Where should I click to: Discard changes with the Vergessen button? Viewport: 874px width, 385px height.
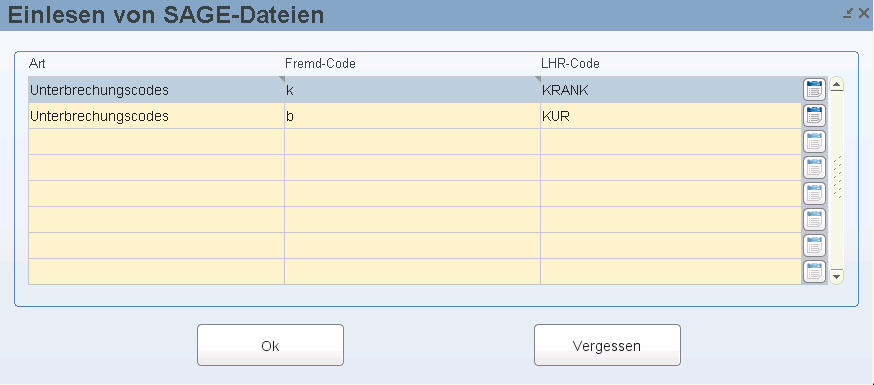coord(607,345)
